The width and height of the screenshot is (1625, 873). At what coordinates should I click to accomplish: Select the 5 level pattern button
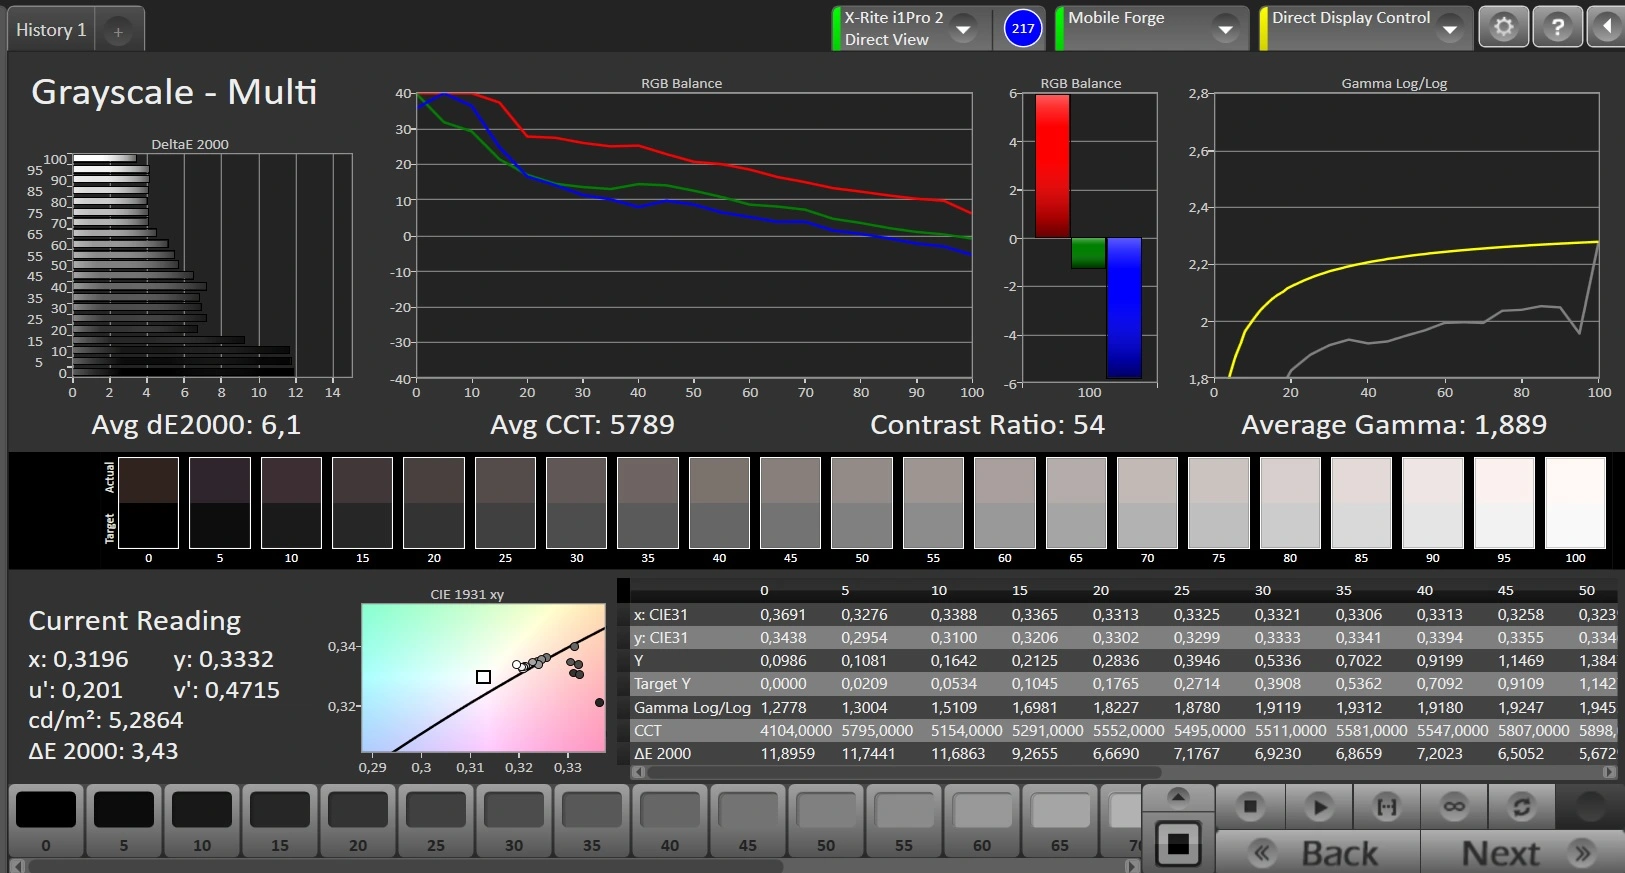click(124, 822)
